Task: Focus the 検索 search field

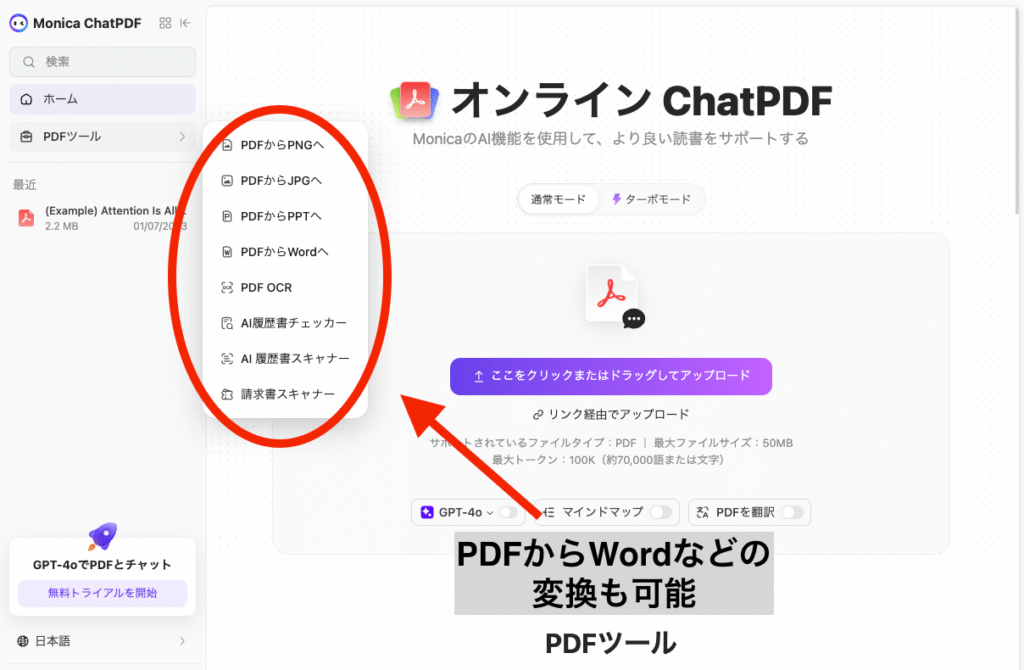Action: 103,62
